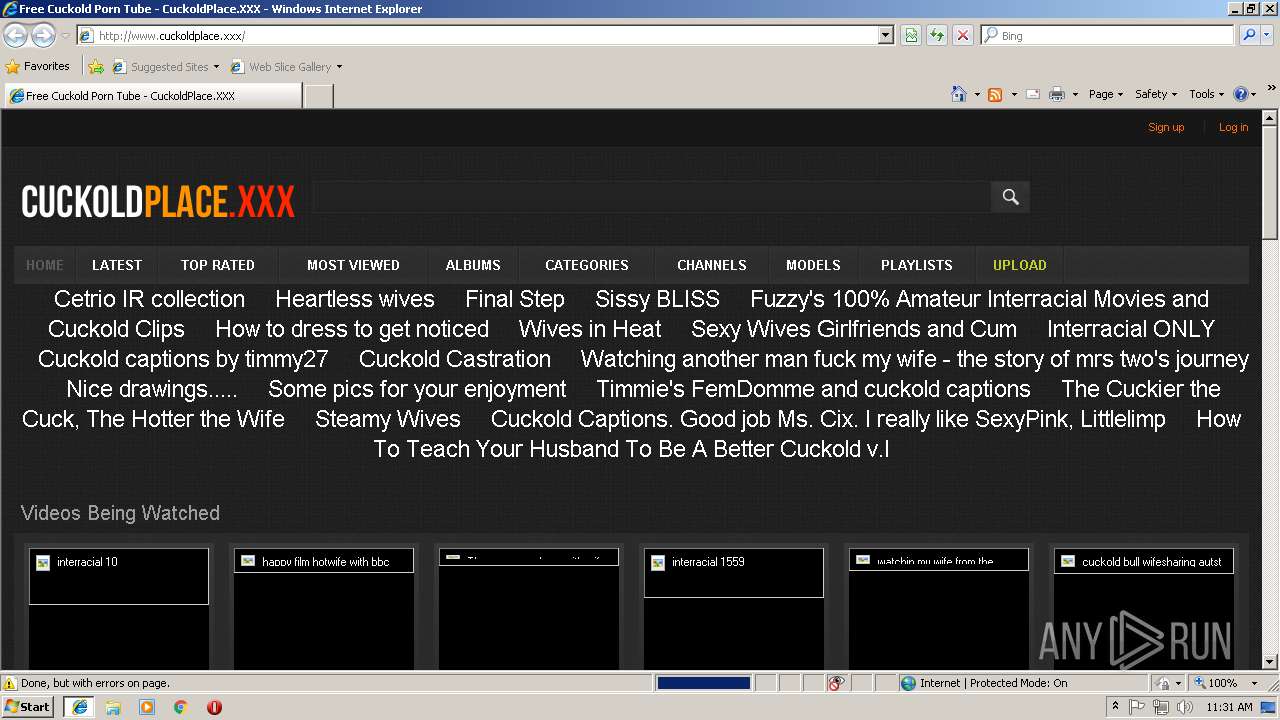Viewport: 1280px width, 720px height.
Task: Expand the Suggested Sites dropdown
Action: 216,67
